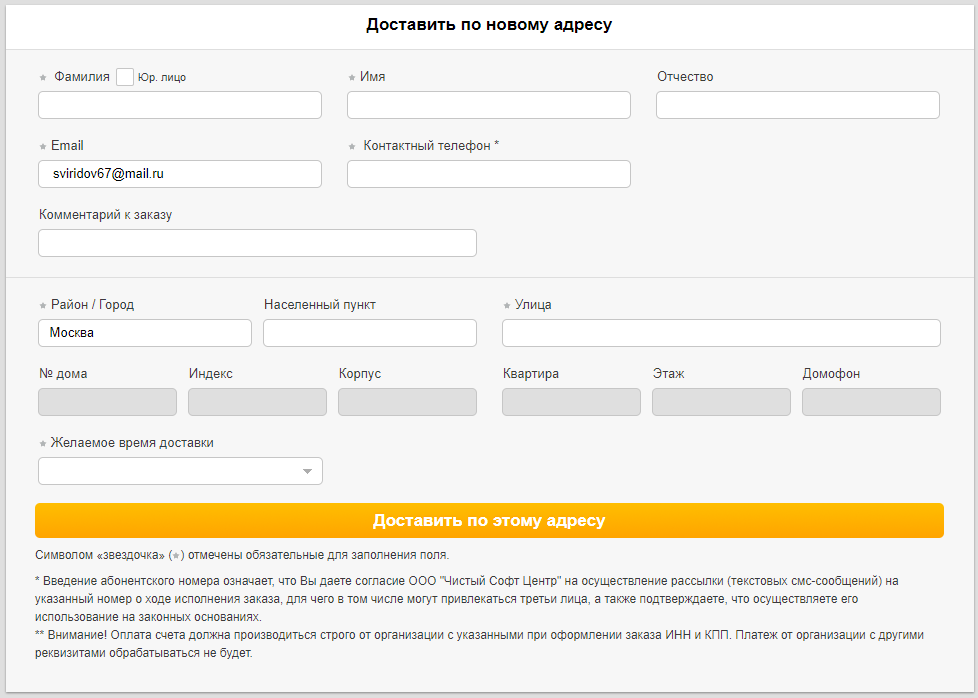Select the Email field with sviridov67@mail.ru
The width and height of the screenshot is (978, 698).
tap(180, 174)
